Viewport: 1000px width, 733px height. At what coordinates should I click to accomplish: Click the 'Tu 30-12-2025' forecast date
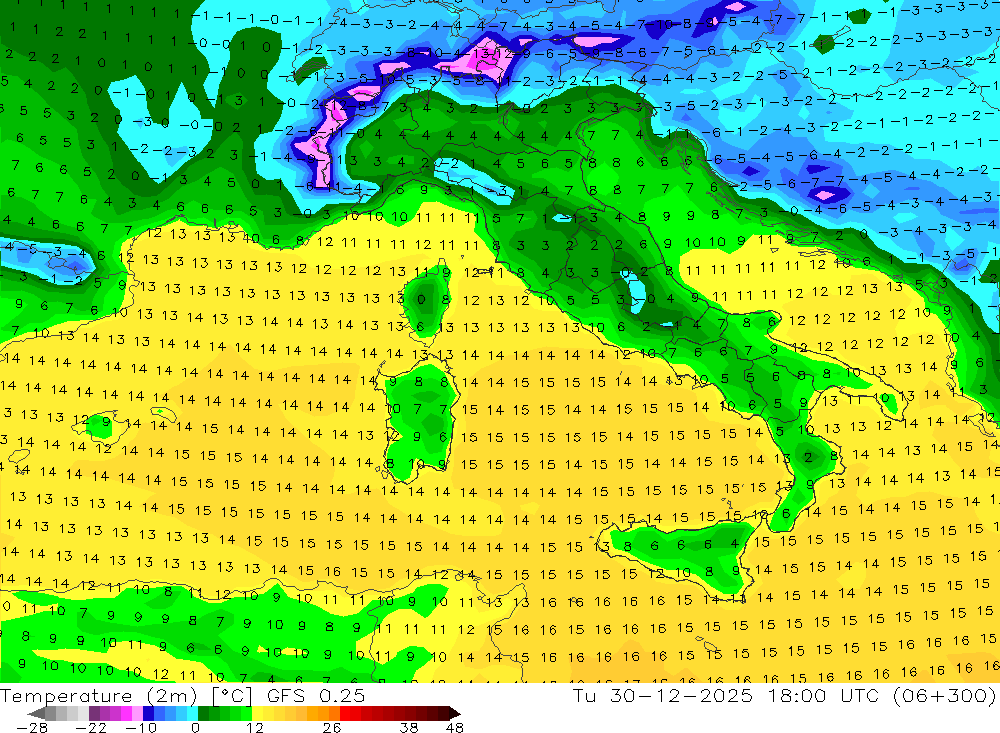pyautogui.click(x=662, y=696)
